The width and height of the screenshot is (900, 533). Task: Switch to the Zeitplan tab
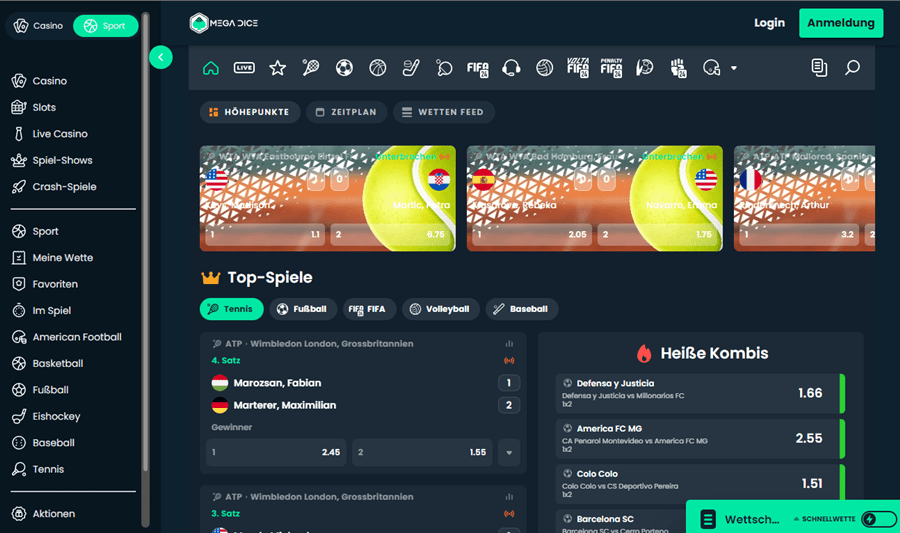pyautogui.click(x=346, y=112)
